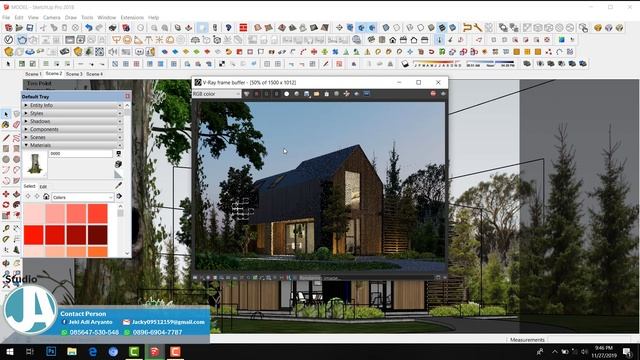
Task: Click the color swatches vertical scrollbar
Action: click(x=120, y=230)
